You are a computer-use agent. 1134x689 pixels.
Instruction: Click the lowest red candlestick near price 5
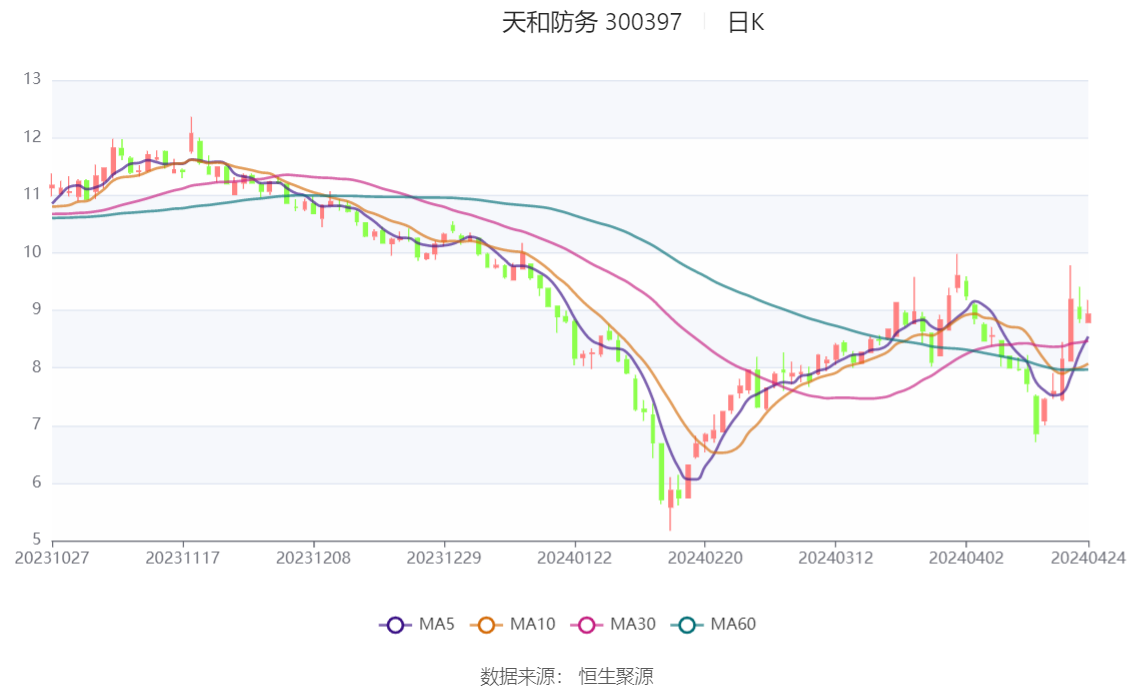(x=670, y=500)
